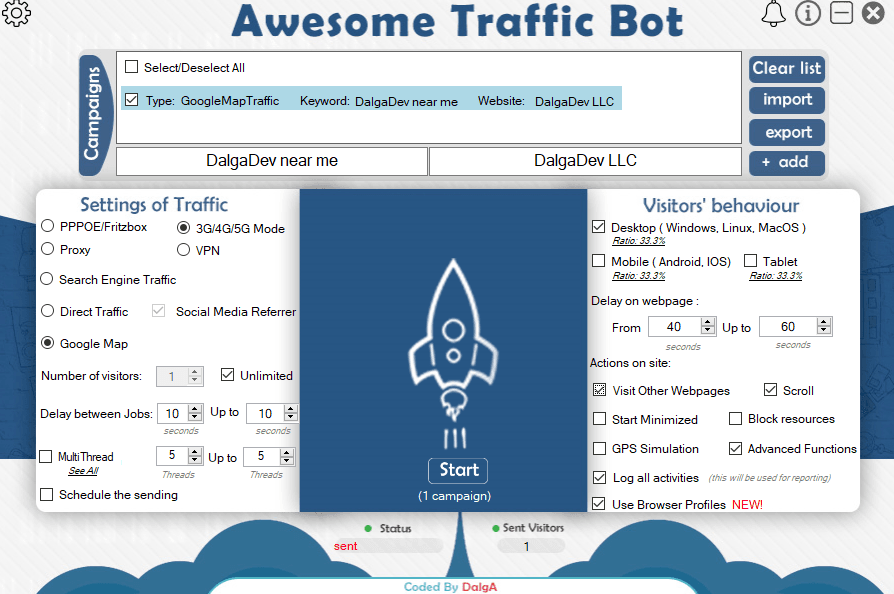The image size is (894, 594).
Task: Enable the MultiThread checkbox
Action: tap(46, 457)
